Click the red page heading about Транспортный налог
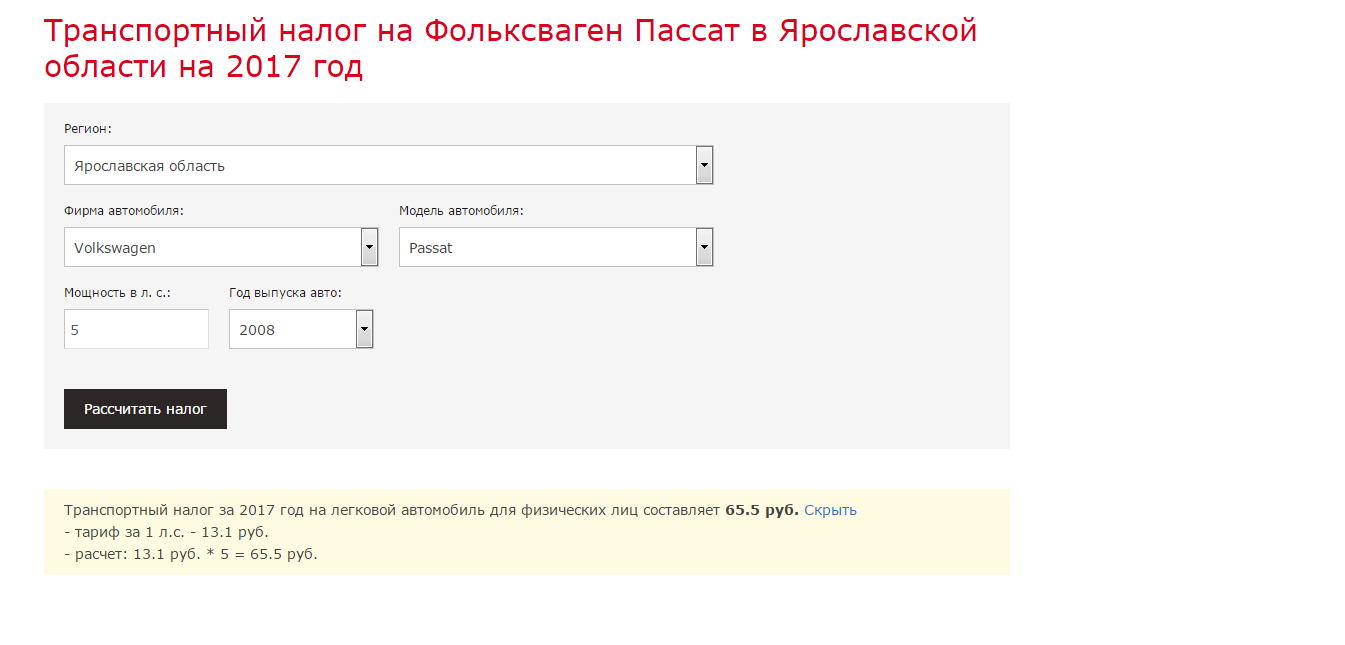The image size is (1345, 645). click(x=510, y=49)
